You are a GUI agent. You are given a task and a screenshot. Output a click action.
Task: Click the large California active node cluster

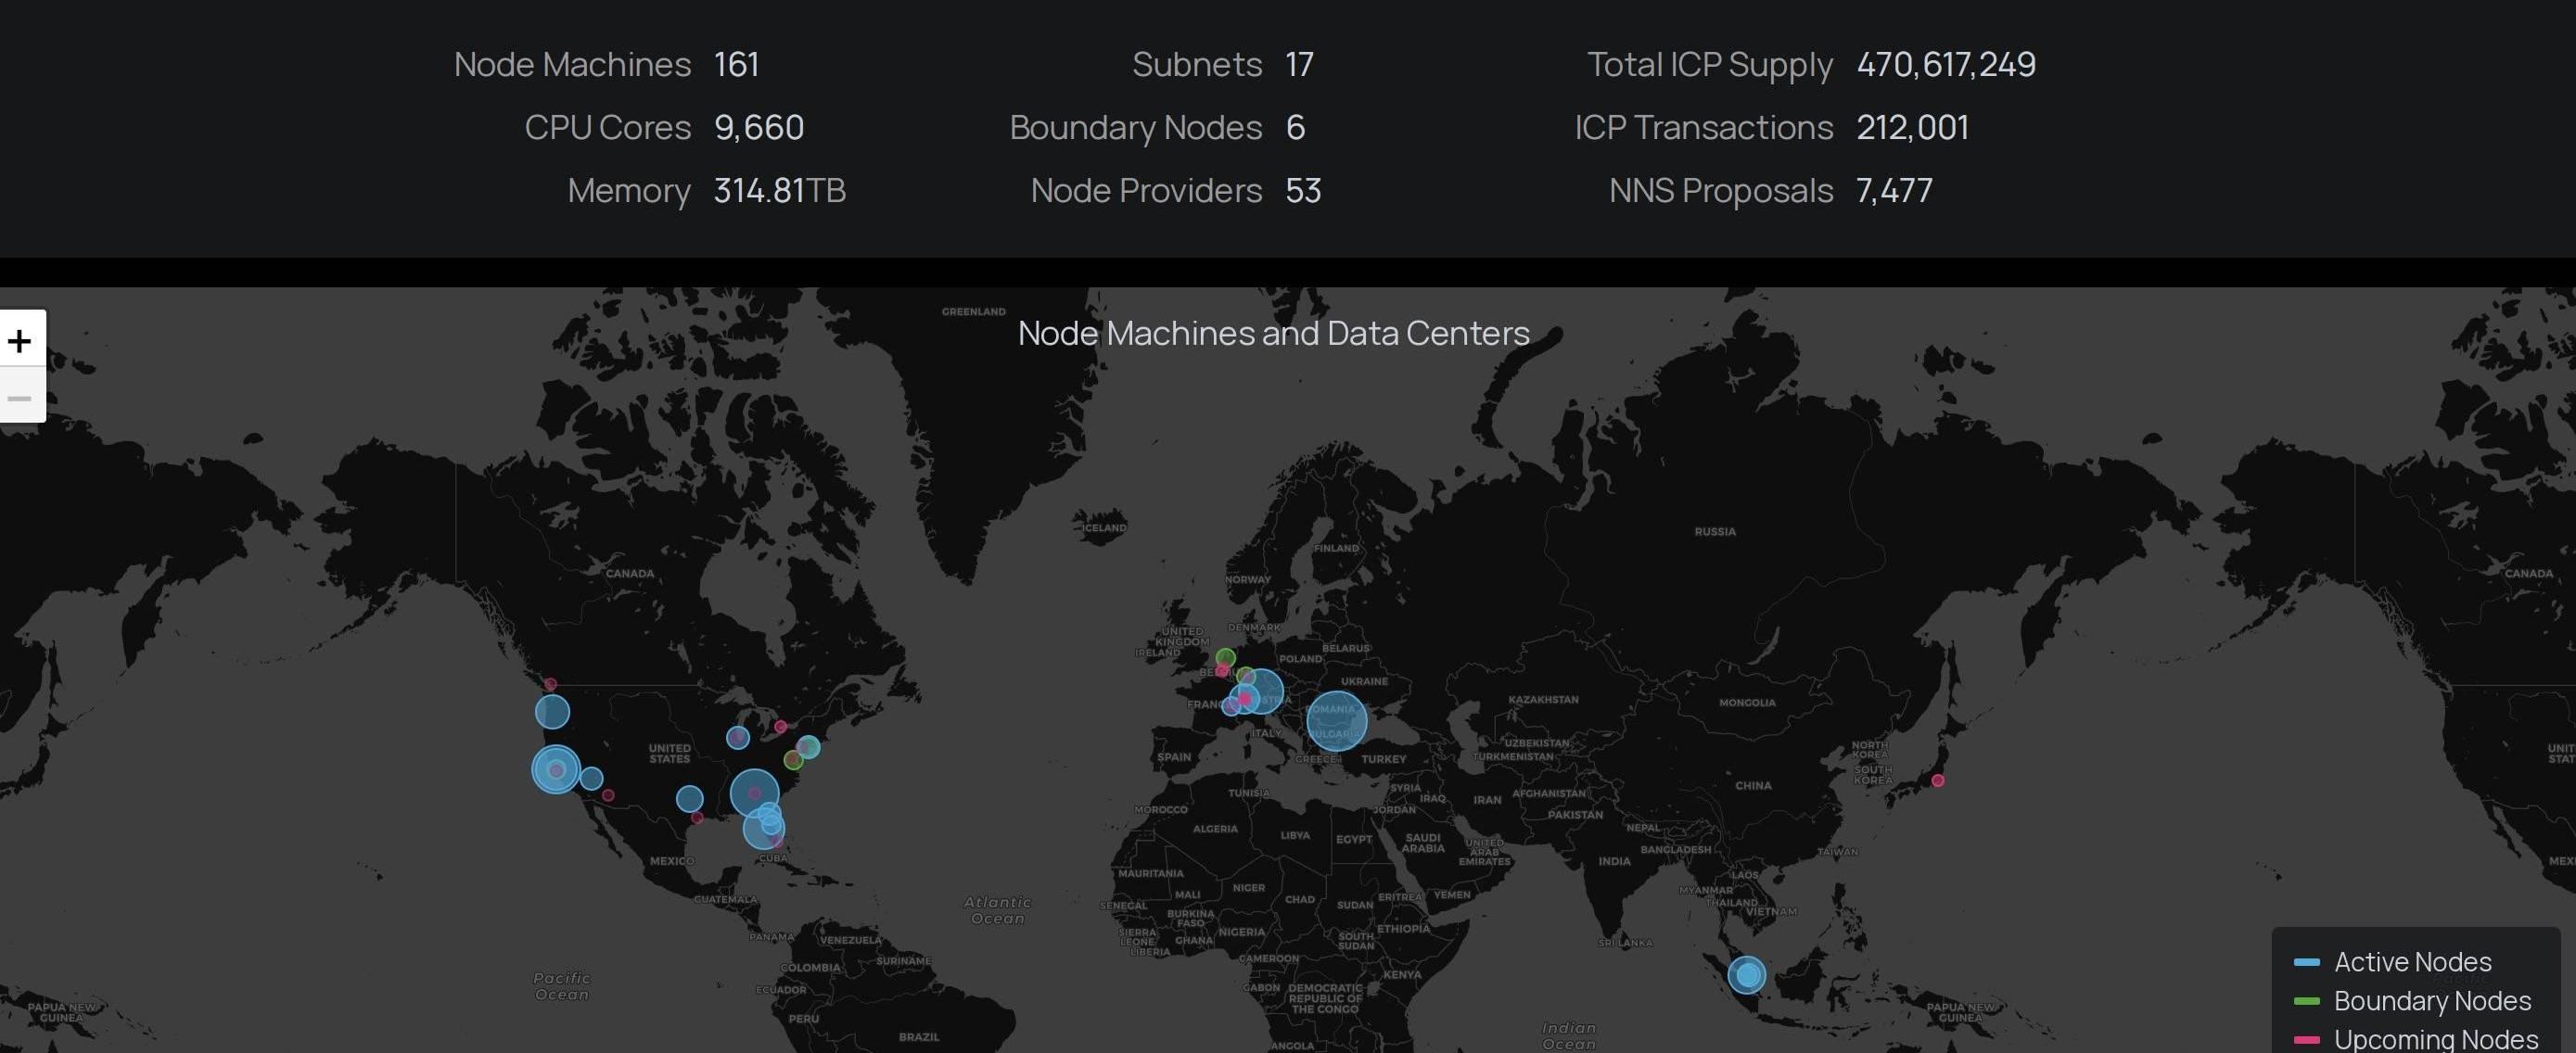556,769
